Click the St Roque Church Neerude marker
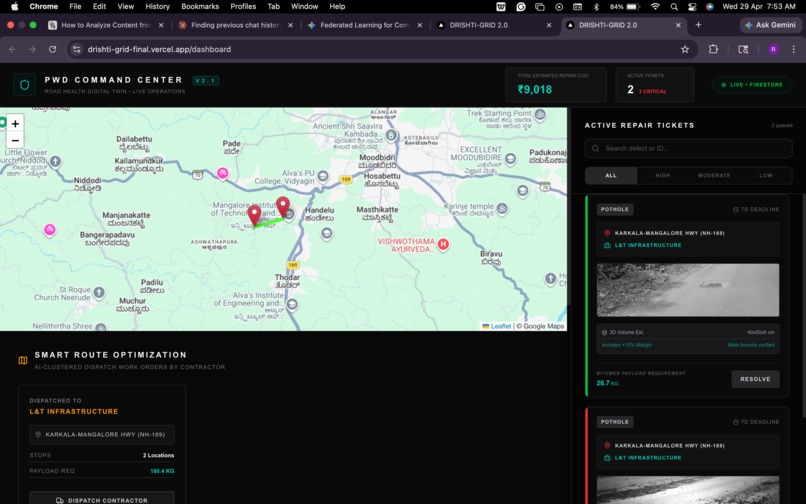This screenshot has height=504, width=806. 99,293
